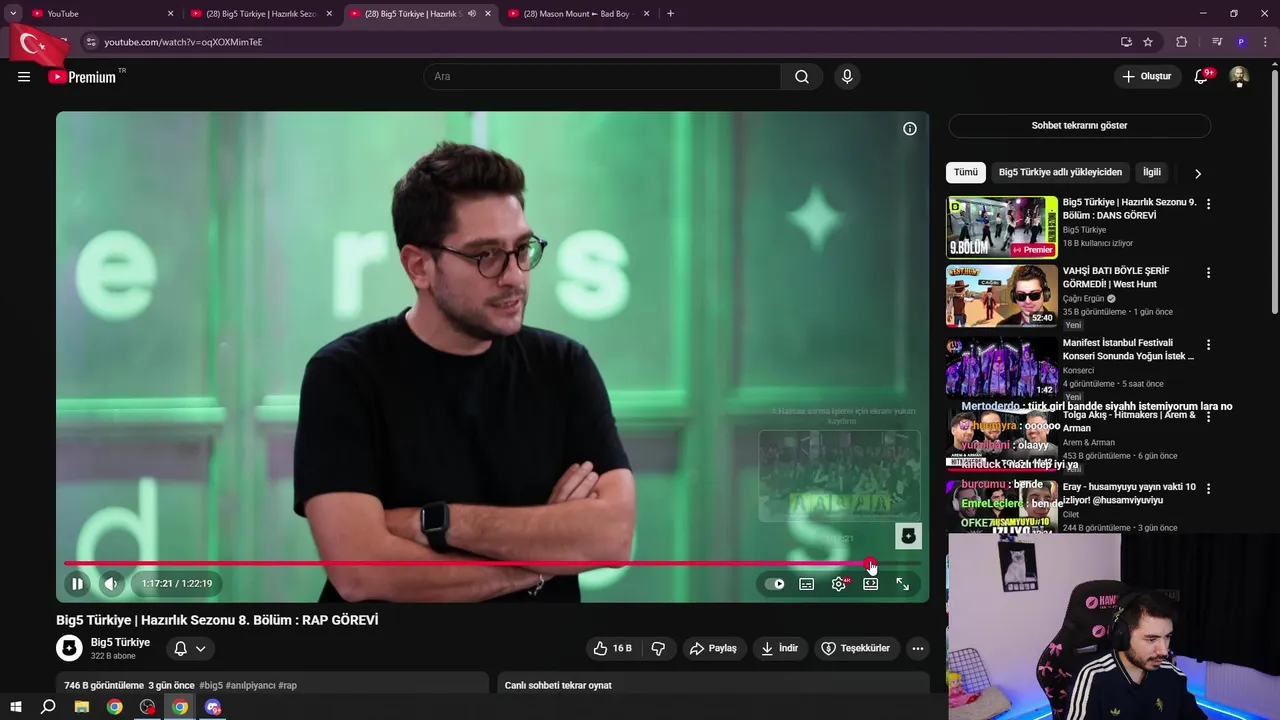Open the 9. Bölüm DANS GÖREVİ thumbnail
Screen dimensions: 1280x720
pos(1002,227)
